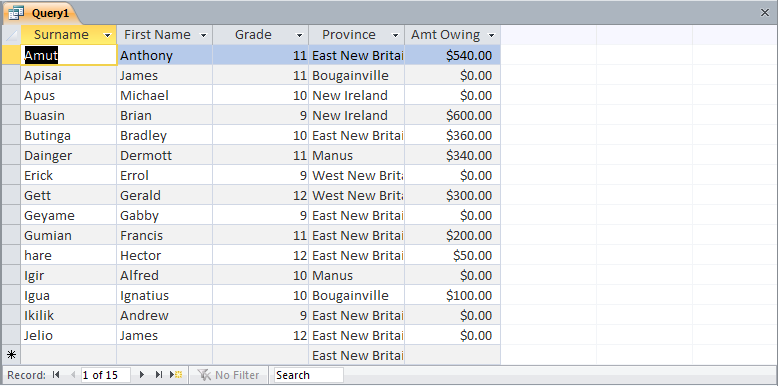Open the Province column filter dropdown
This screenshot has width=778, height=386.
395,35
